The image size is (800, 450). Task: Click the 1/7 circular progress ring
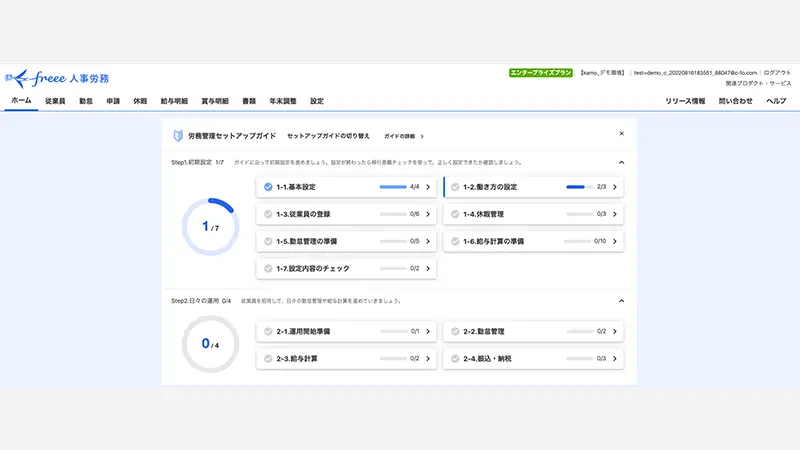211,227
